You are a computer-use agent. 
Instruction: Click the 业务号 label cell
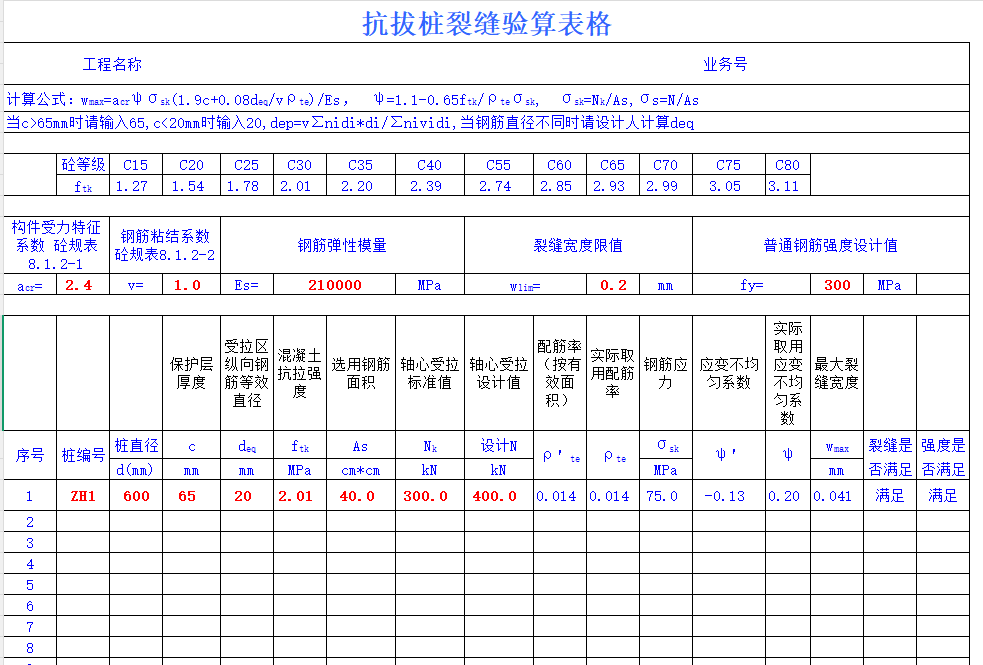725,64
